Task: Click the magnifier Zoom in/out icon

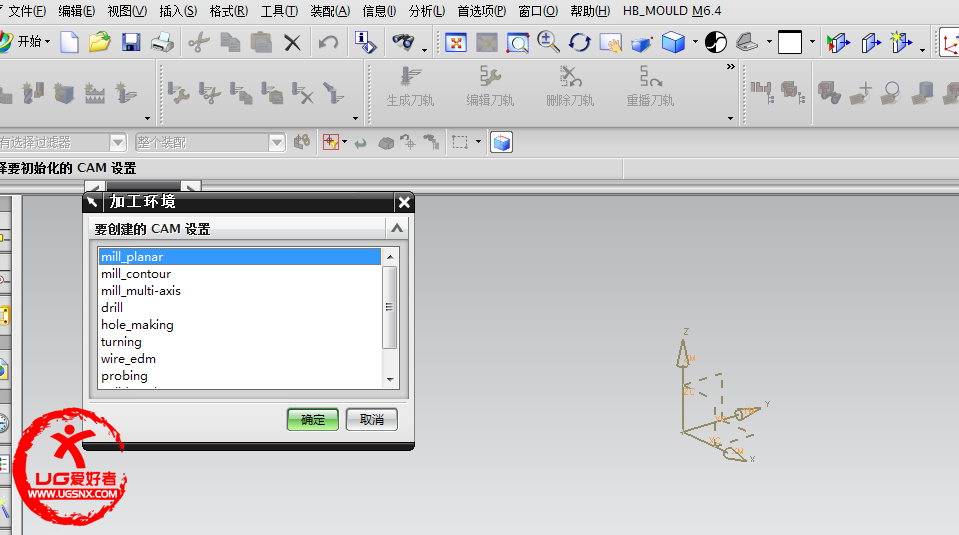Action: click(x=548, y=42)
